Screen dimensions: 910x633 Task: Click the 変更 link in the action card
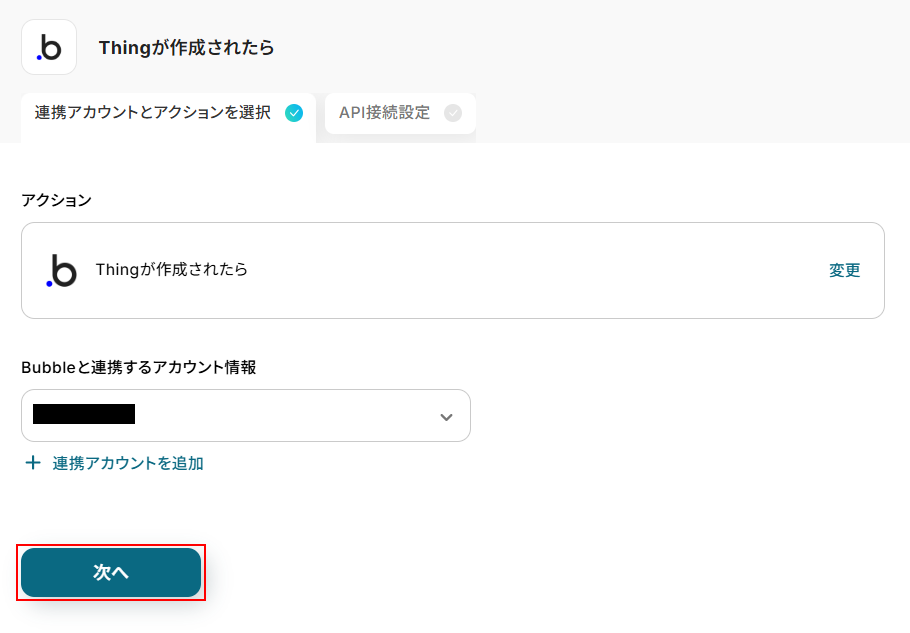pos(844,270)
